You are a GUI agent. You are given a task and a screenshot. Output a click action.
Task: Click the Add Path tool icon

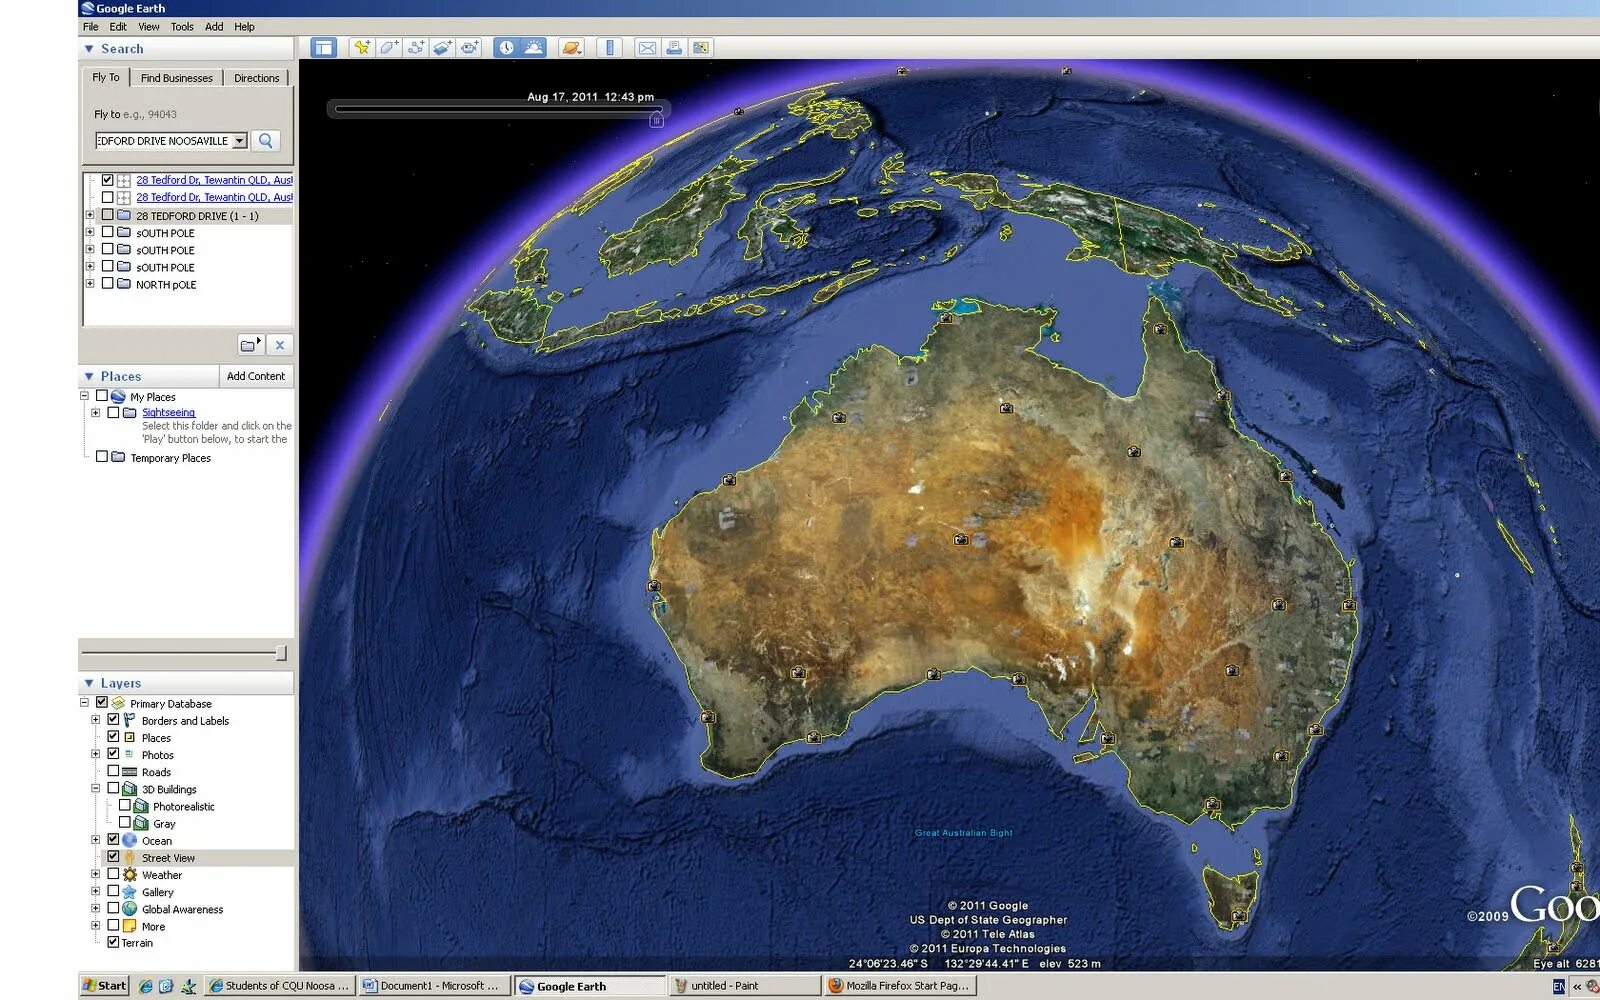[416, 48]
